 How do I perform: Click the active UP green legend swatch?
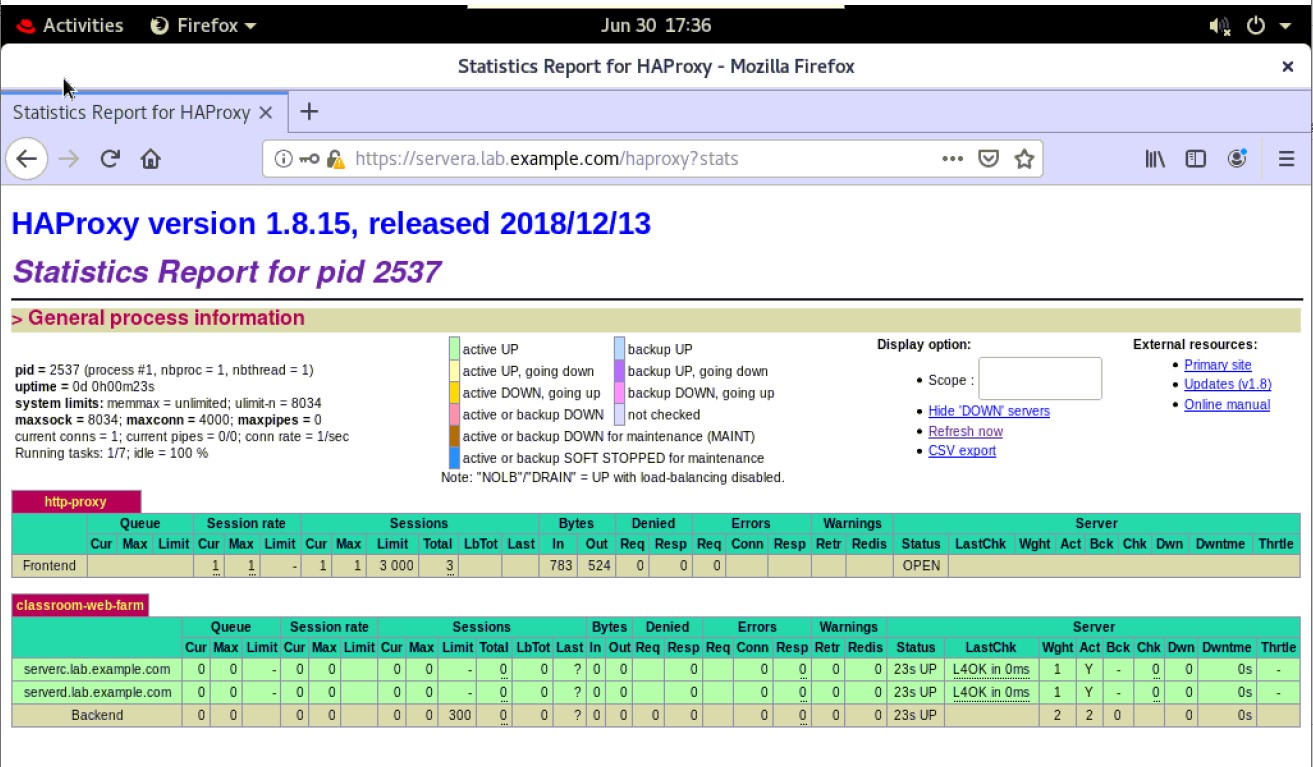coord(454,349)
